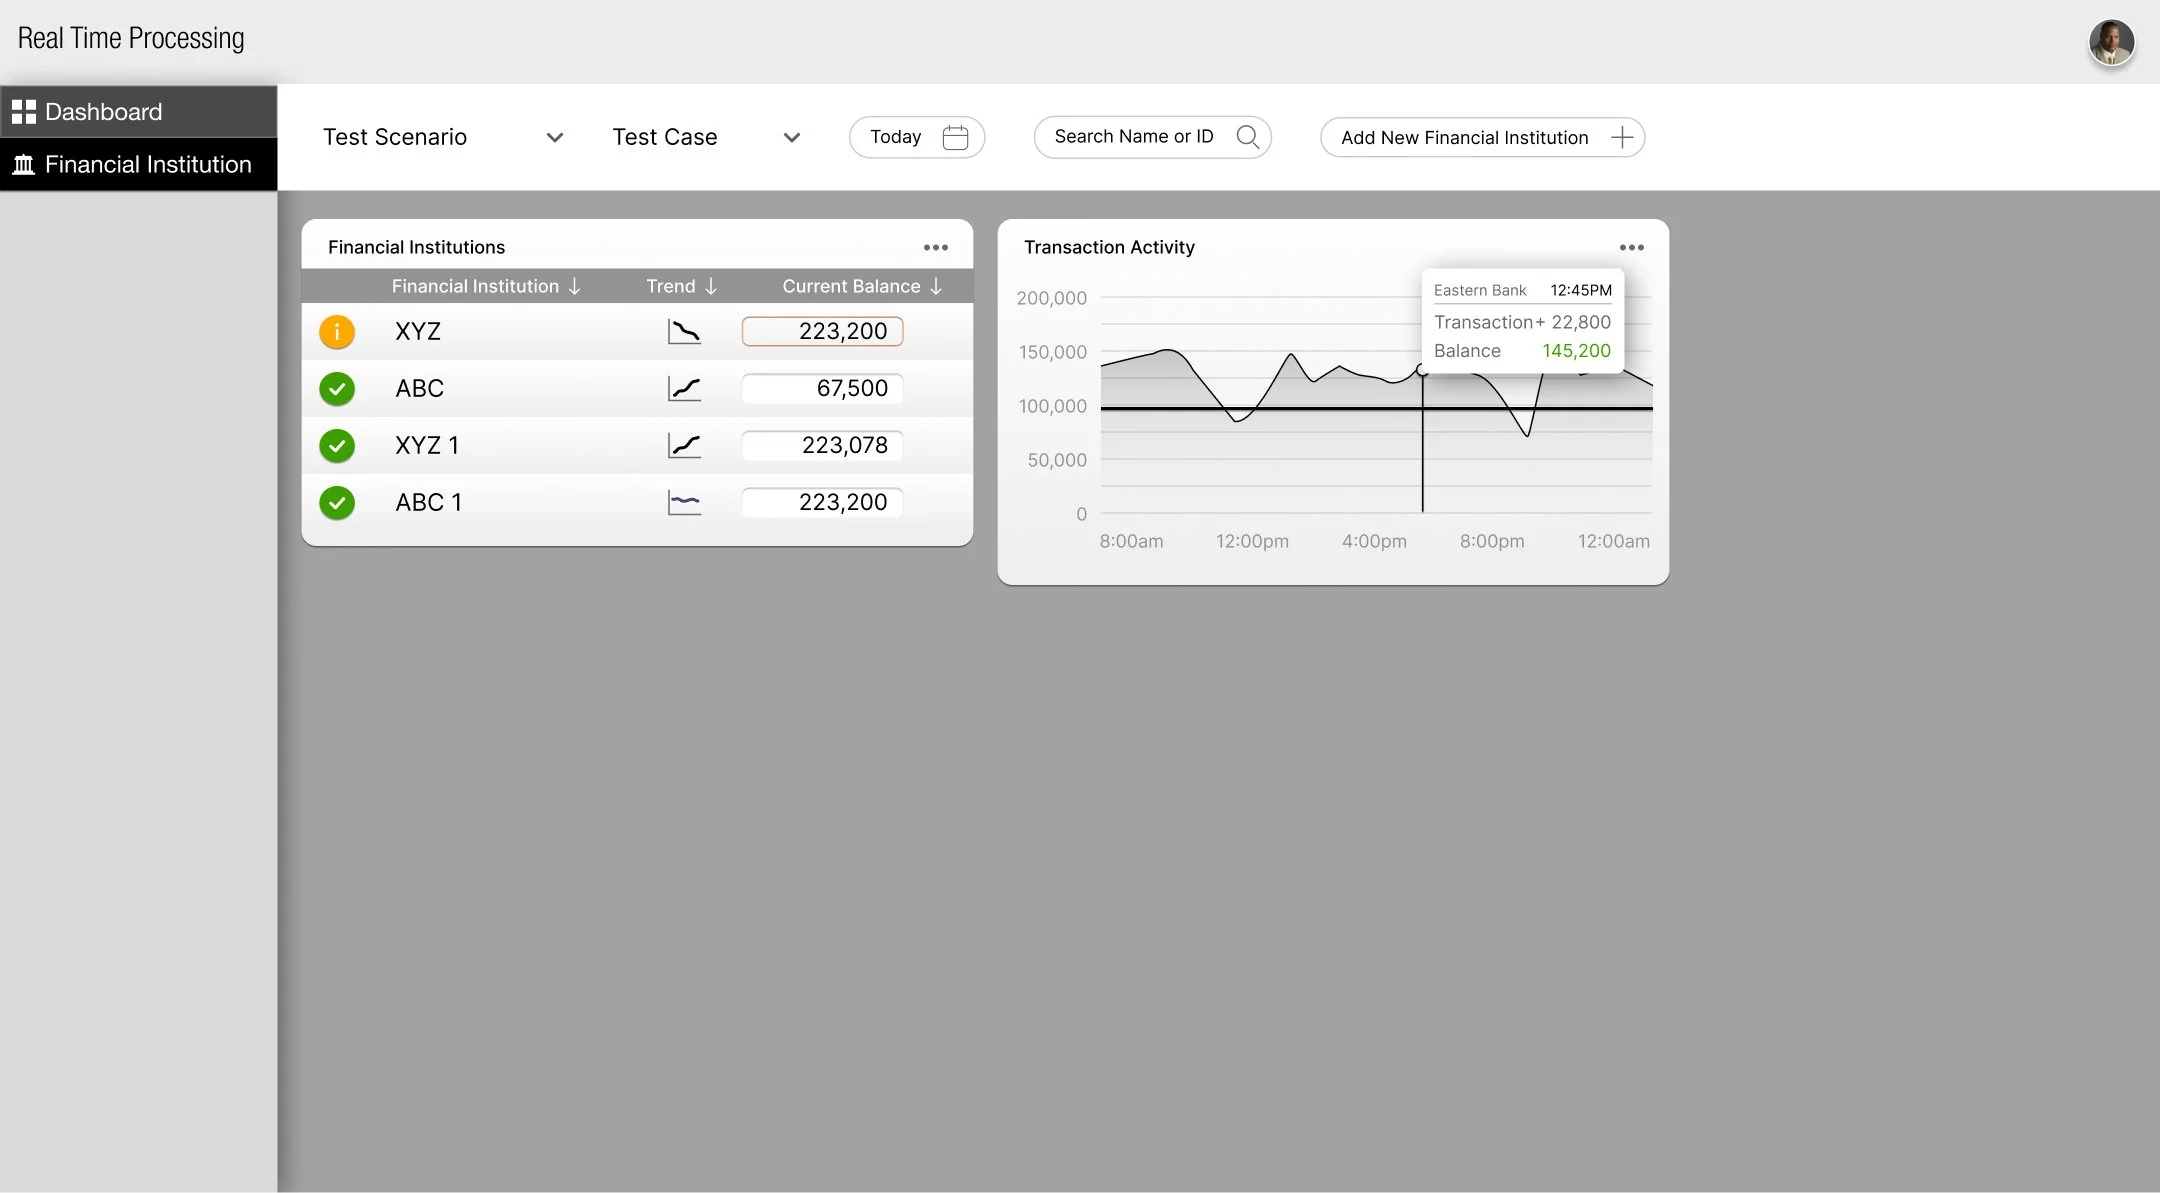Click green check status for ABC 1
This screenshot has width=2160, height=1193.
point(337,502)
